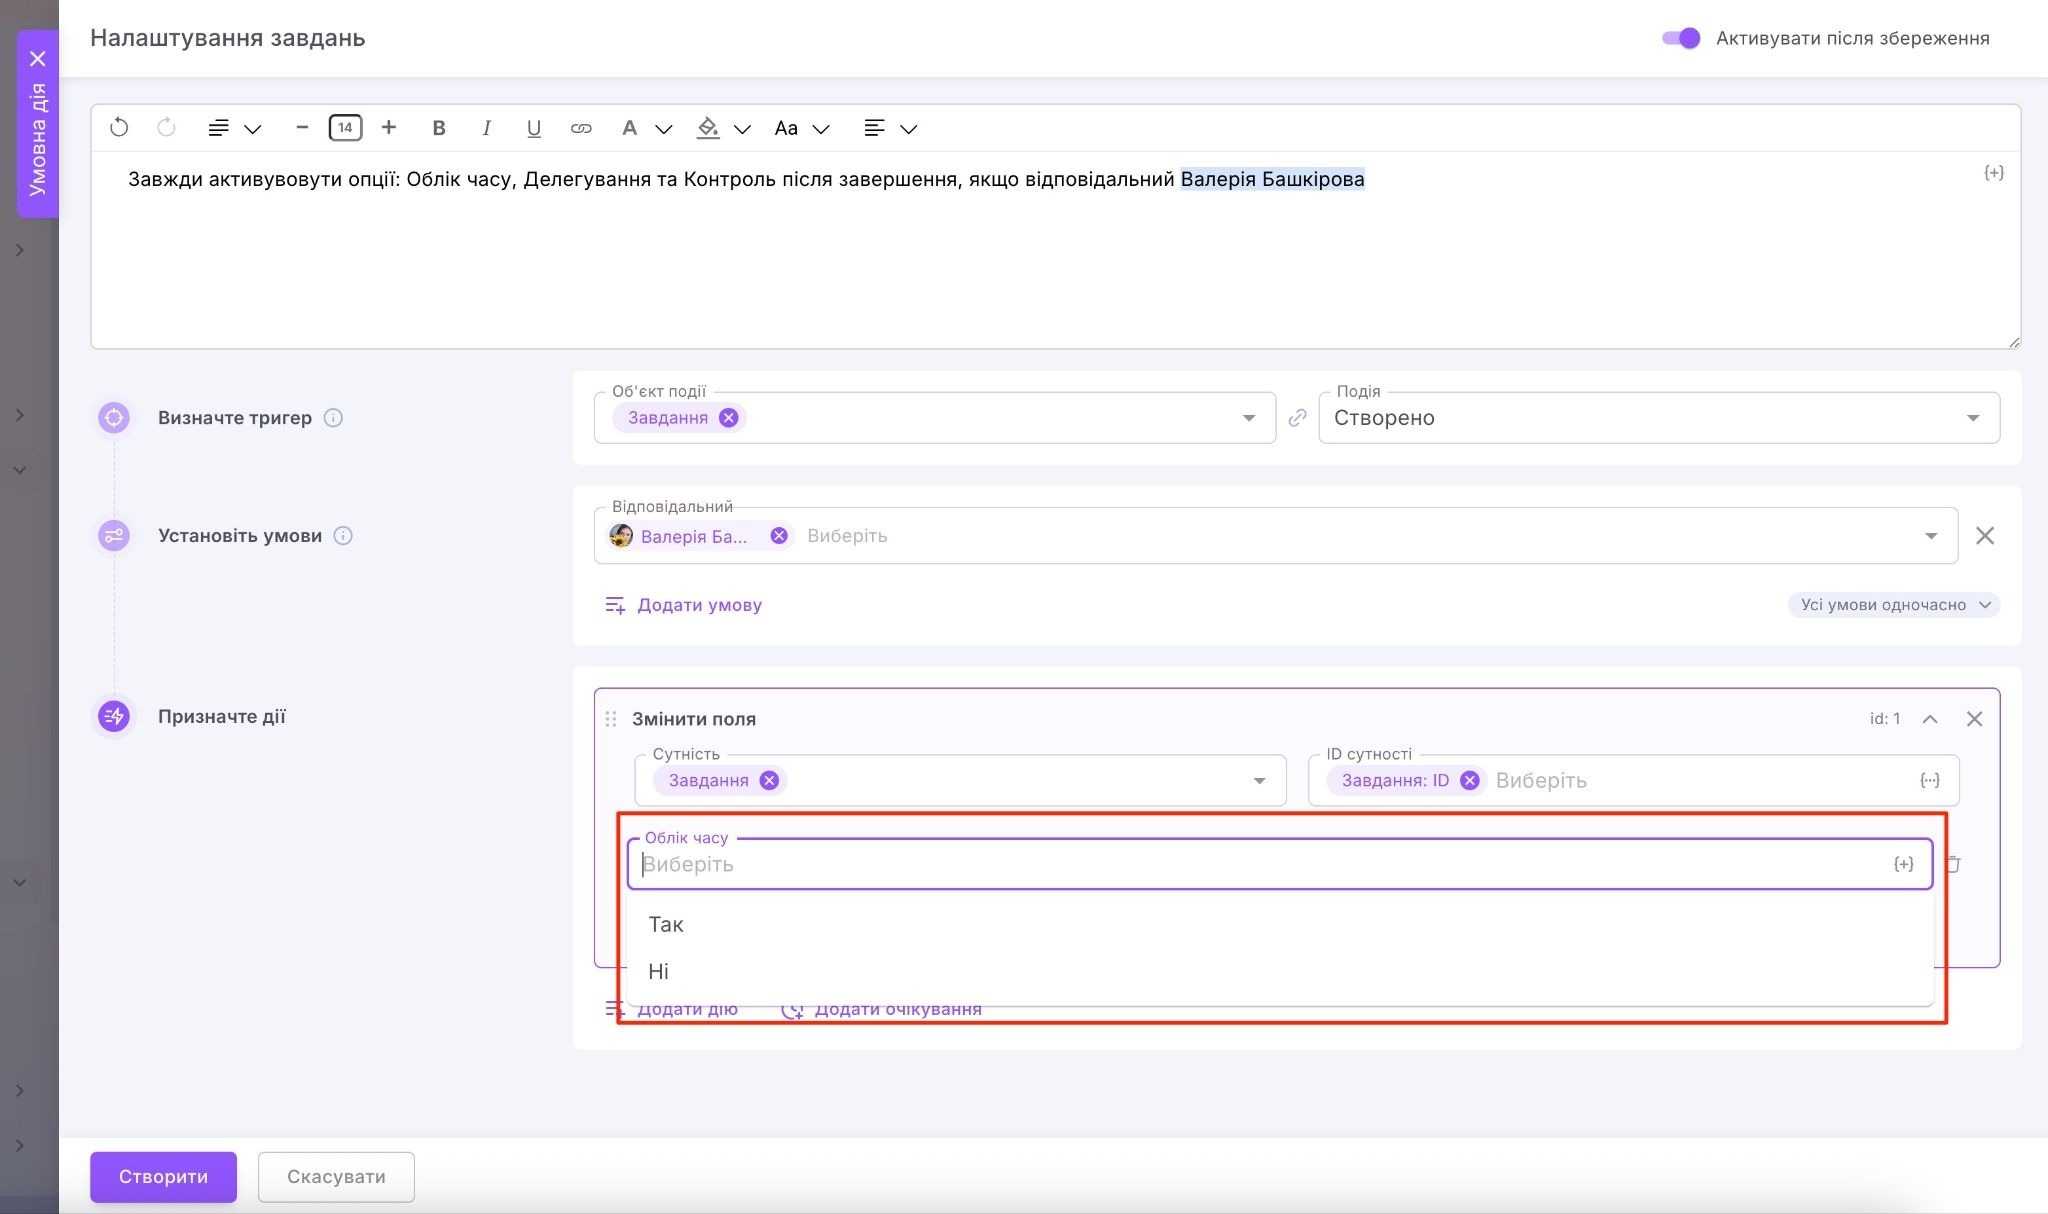Collapse the Змінити поля action block
2048x1214 pixels.
(1930, 719)
